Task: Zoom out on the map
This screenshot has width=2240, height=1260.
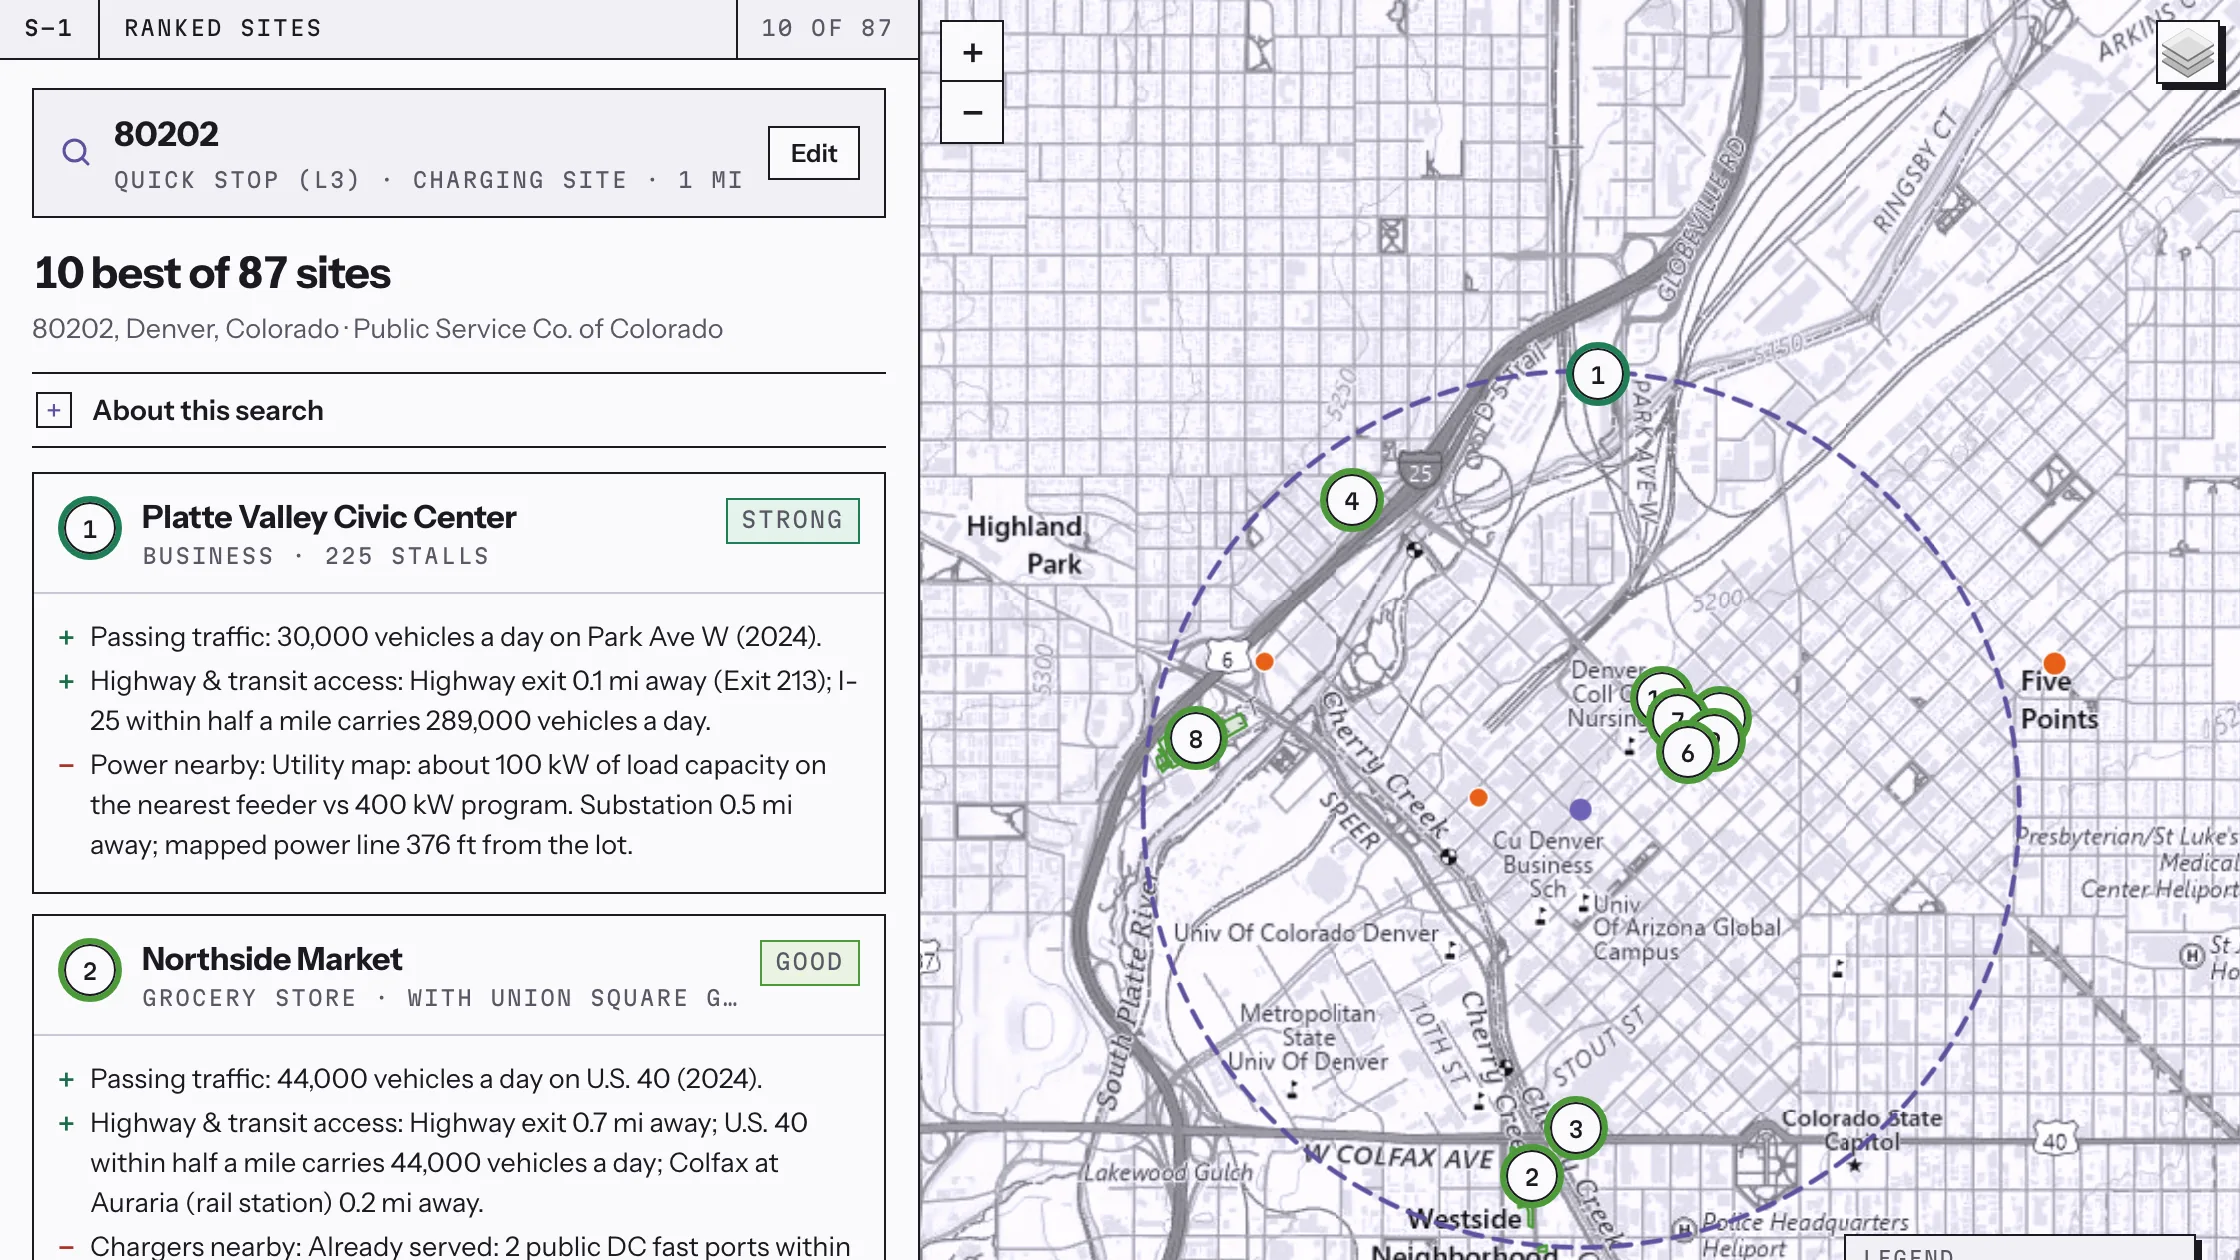Action: [x=972, y=112]
